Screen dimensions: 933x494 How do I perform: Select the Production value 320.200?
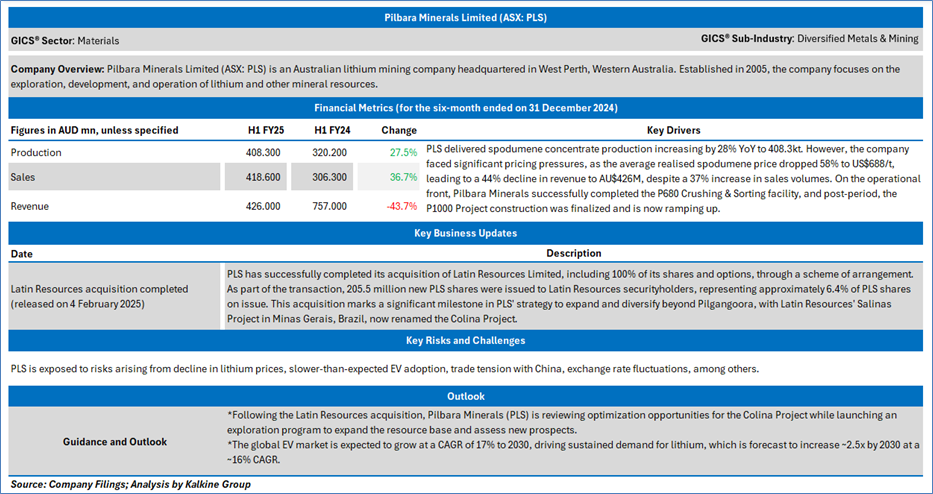tap(329, 153)
